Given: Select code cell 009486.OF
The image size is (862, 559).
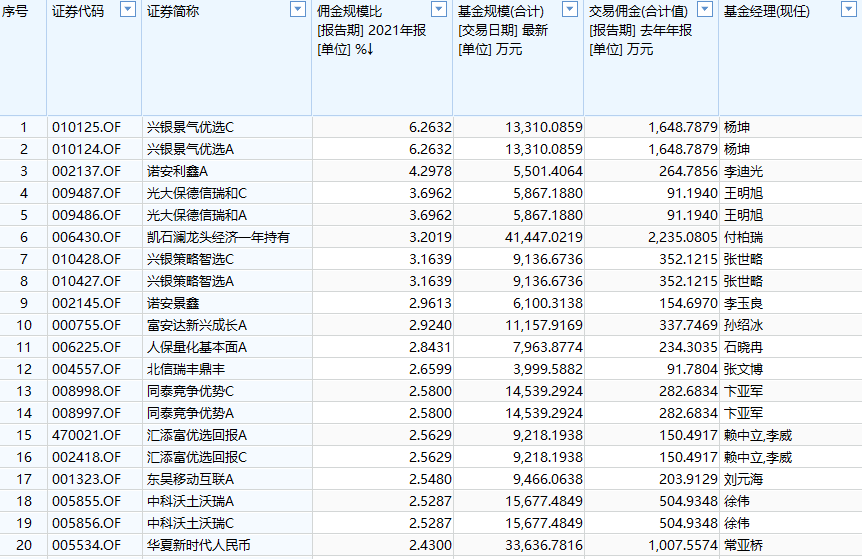Looking at the screenshot, I should tap(86, 215).
